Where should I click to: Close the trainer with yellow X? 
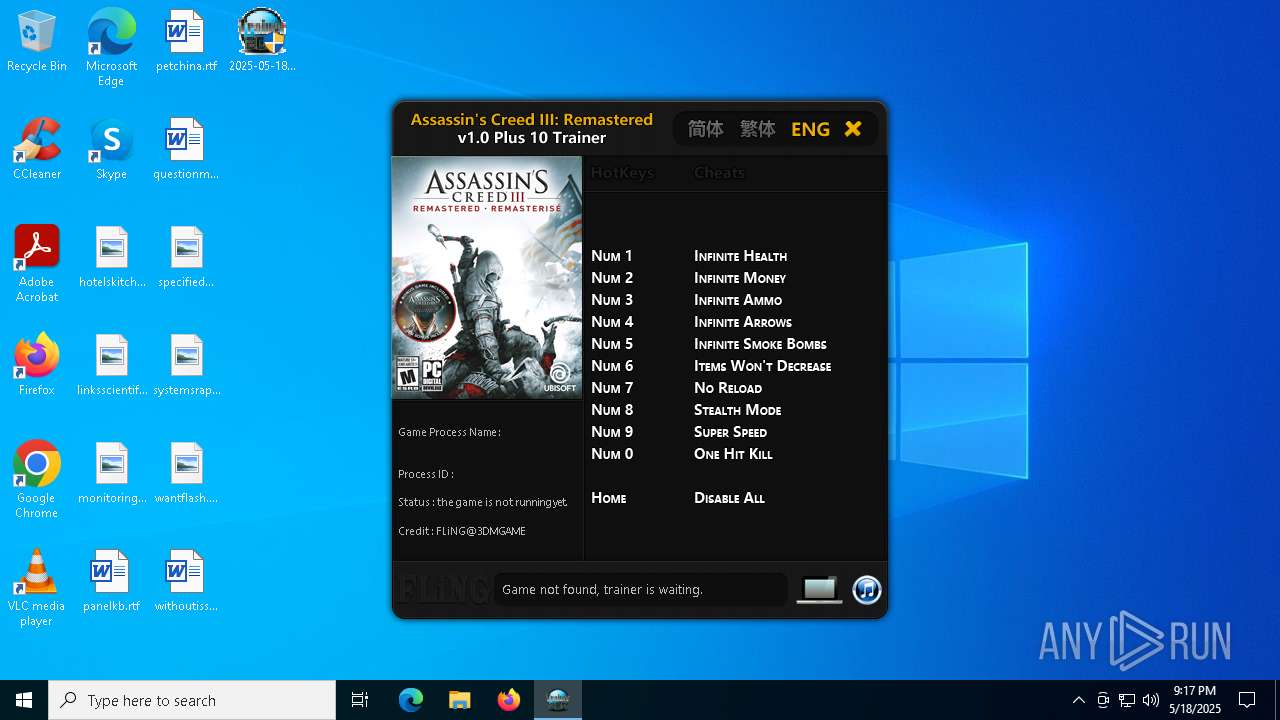click(853, 129)
